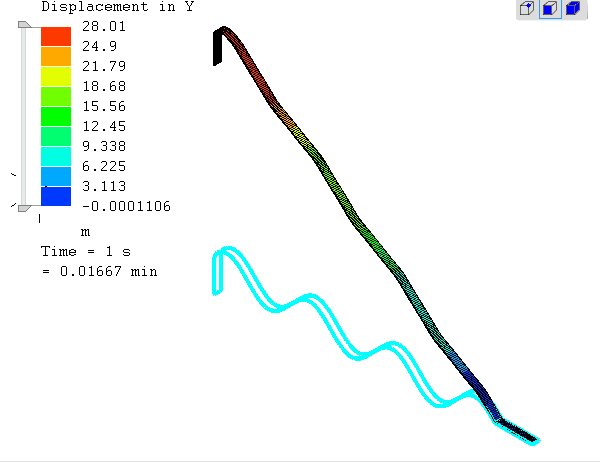The height and width of the screenshot is (462, 600).
Task: Click the 21.79 legend value
Action: pos(104,66)
